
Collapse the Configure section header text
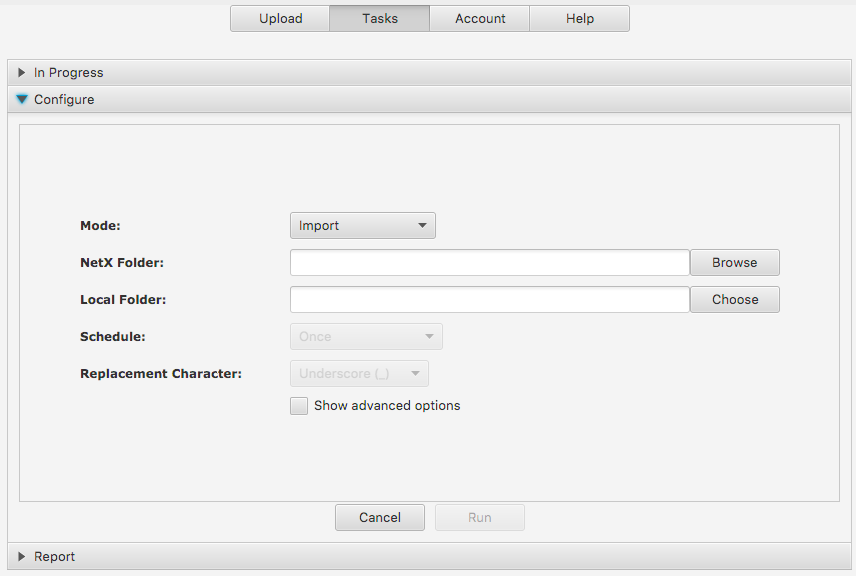(x=64, y=100)
